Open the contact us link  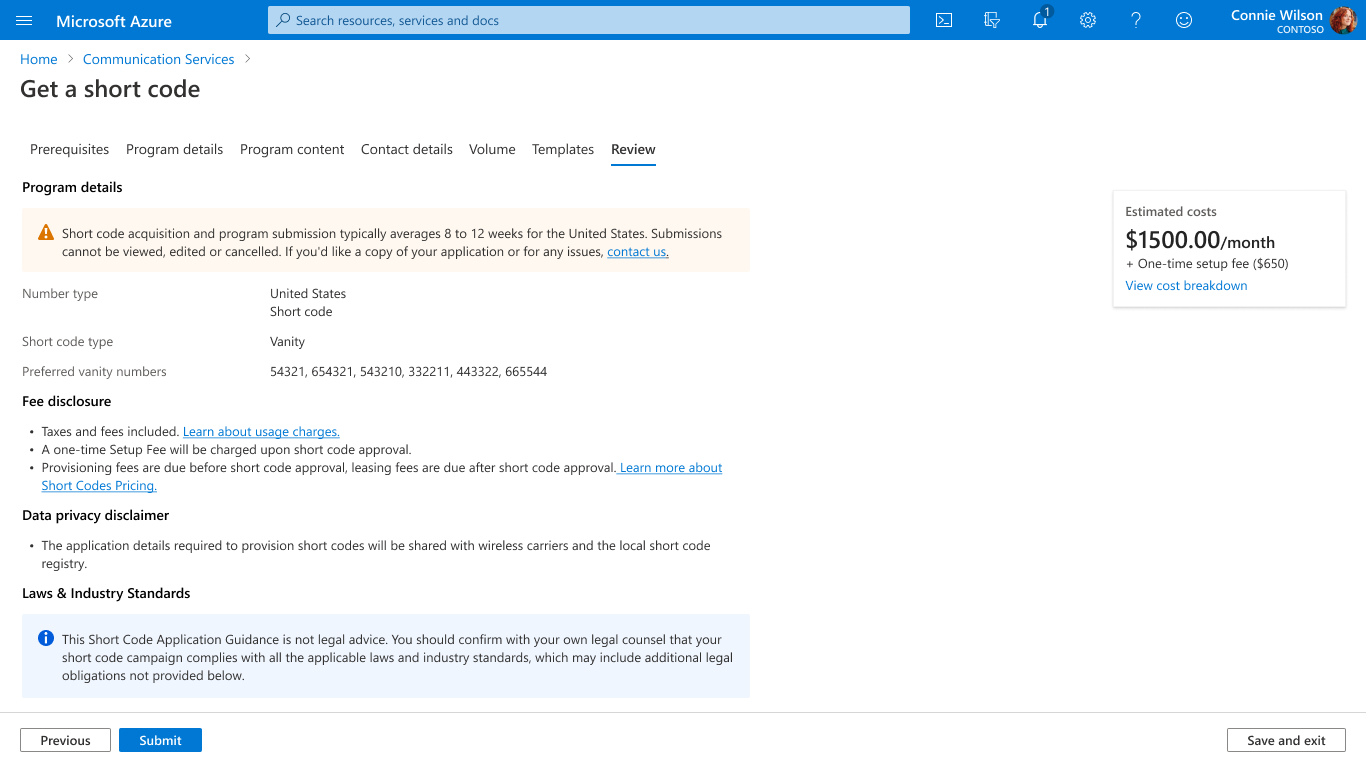pyautogui.click(x=636, y=251)
